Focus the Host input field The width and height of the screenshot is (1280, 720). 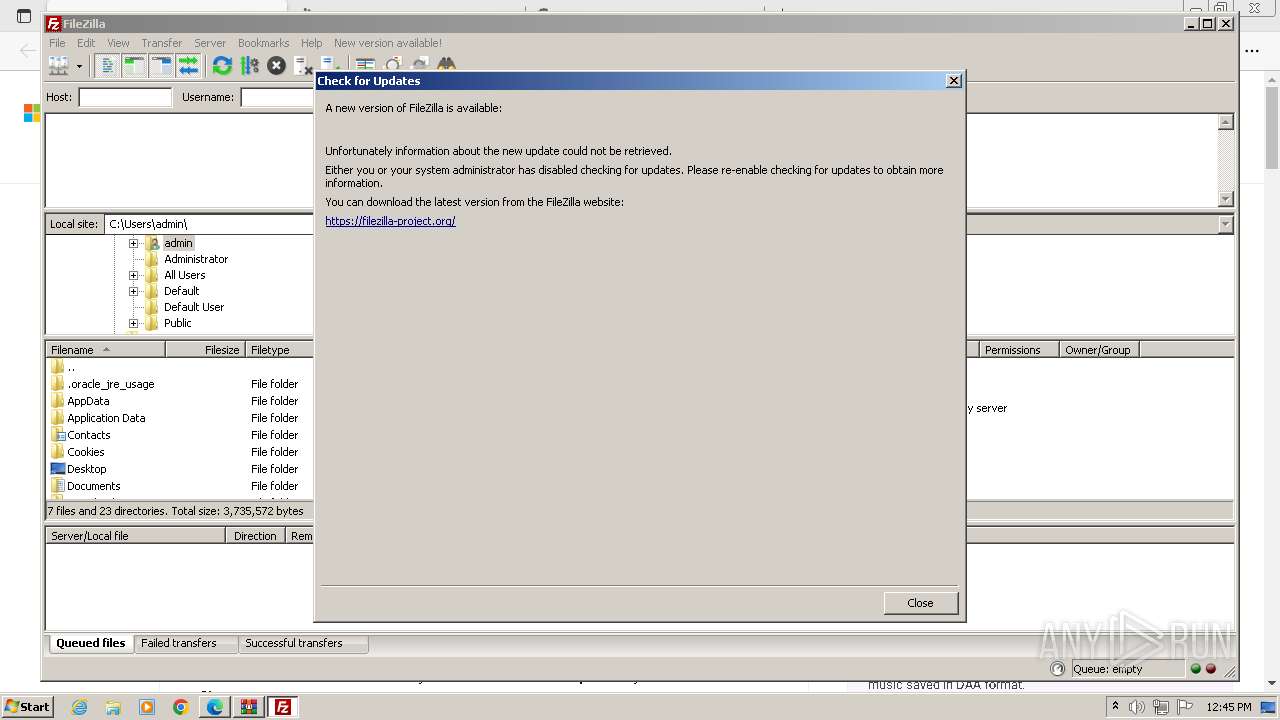coord(125,97)
